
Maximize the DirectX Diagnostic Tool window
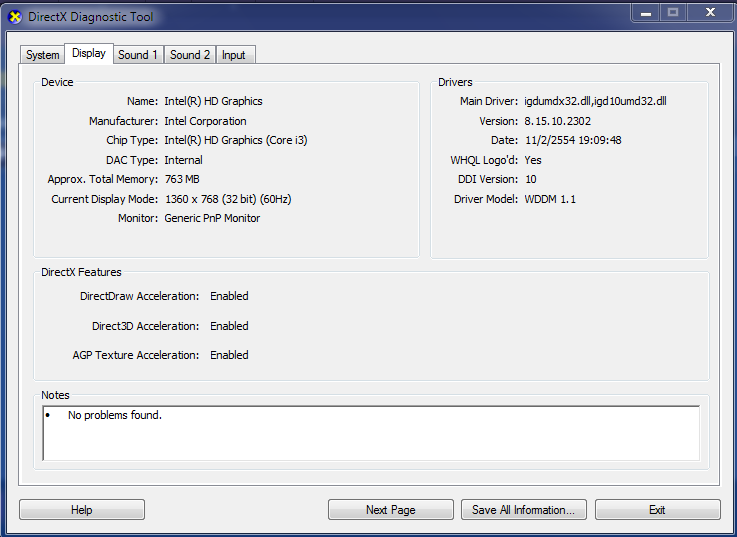(673, 13)
